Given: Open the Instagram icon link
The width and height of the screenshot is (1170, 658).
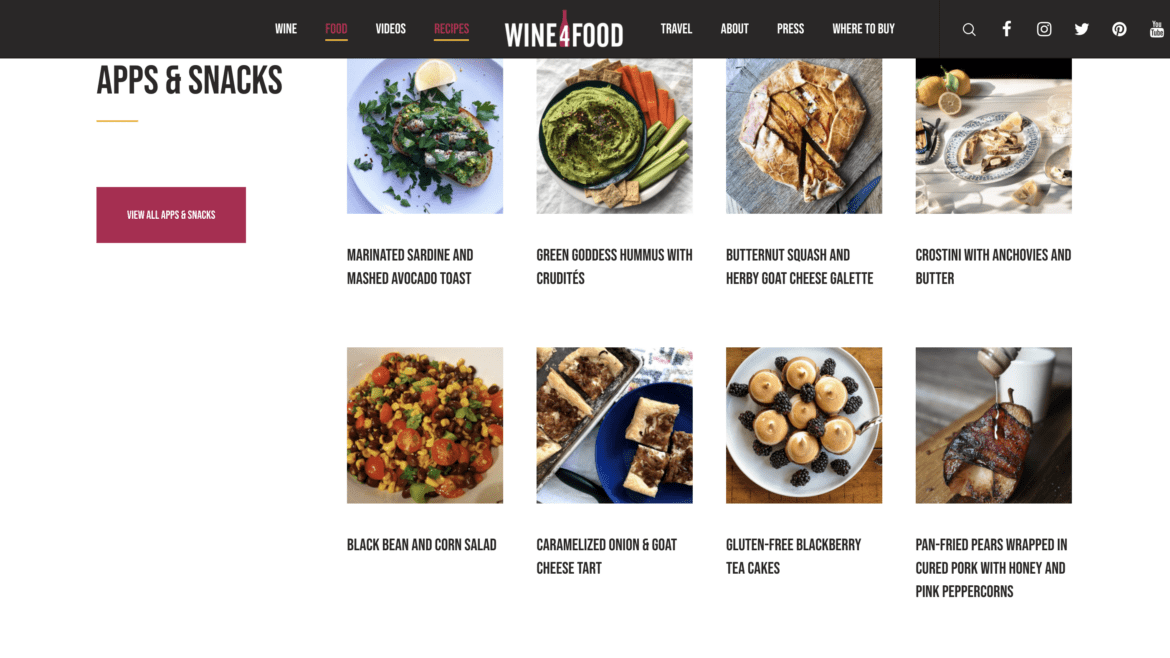Looking at the screenshot, I should pos(1044,29).
